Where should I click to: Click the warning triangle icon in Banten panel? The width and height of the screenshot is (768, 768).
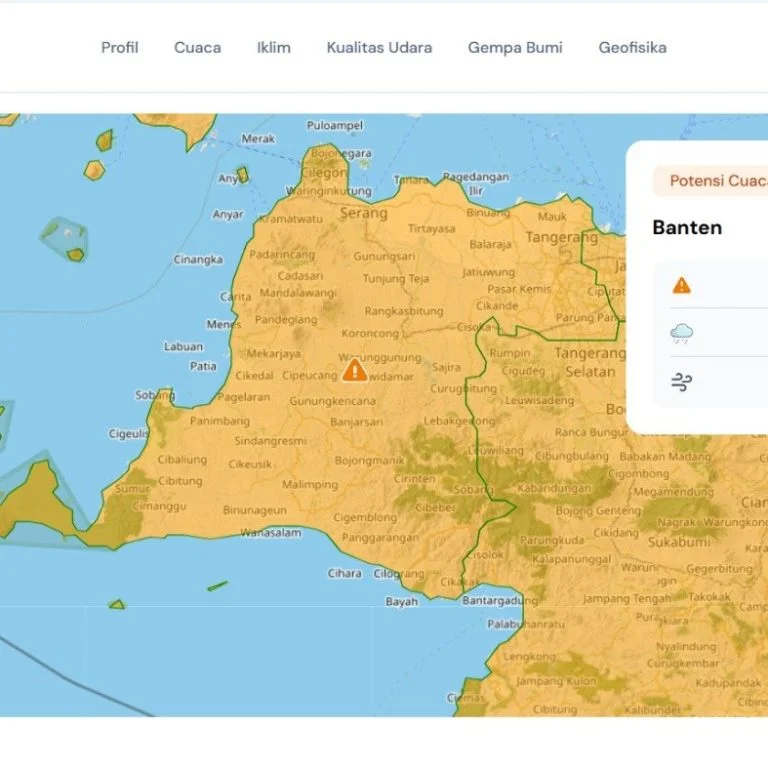(682, 286)
